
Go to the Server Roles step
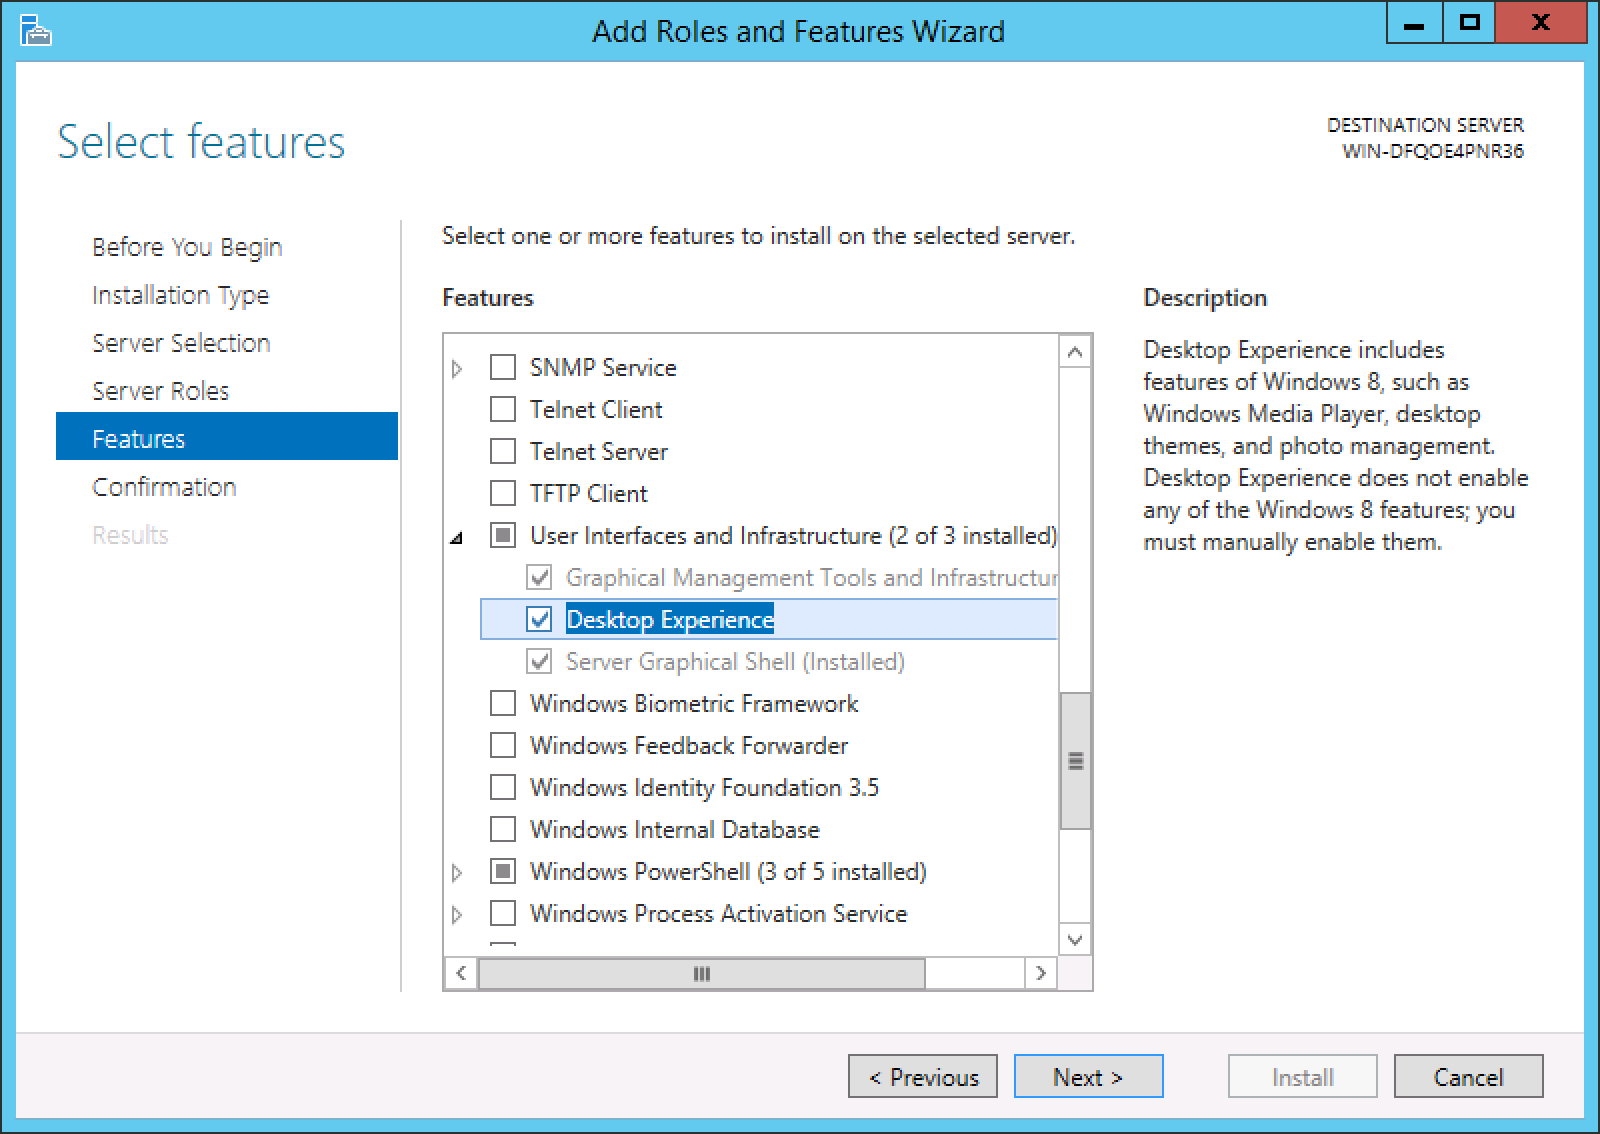160,391
